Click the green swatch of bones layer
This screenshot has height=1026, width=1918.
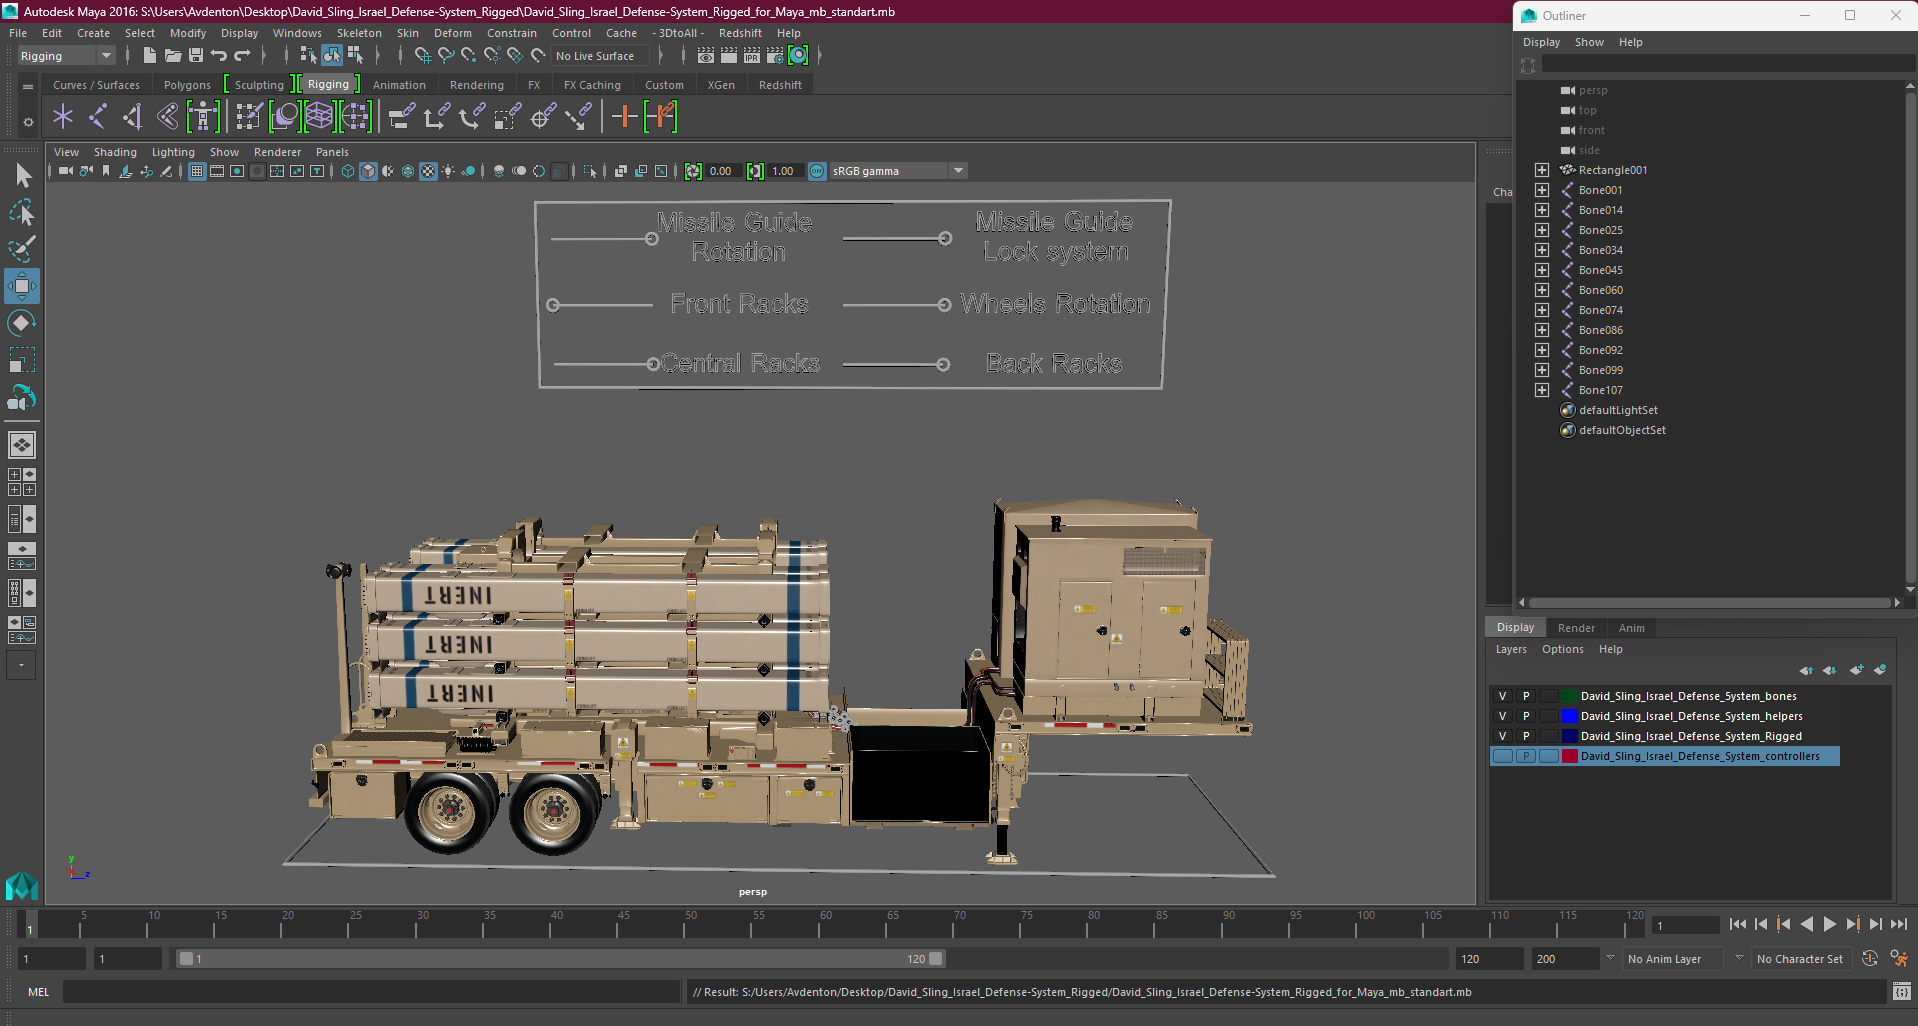(1570, 696)
